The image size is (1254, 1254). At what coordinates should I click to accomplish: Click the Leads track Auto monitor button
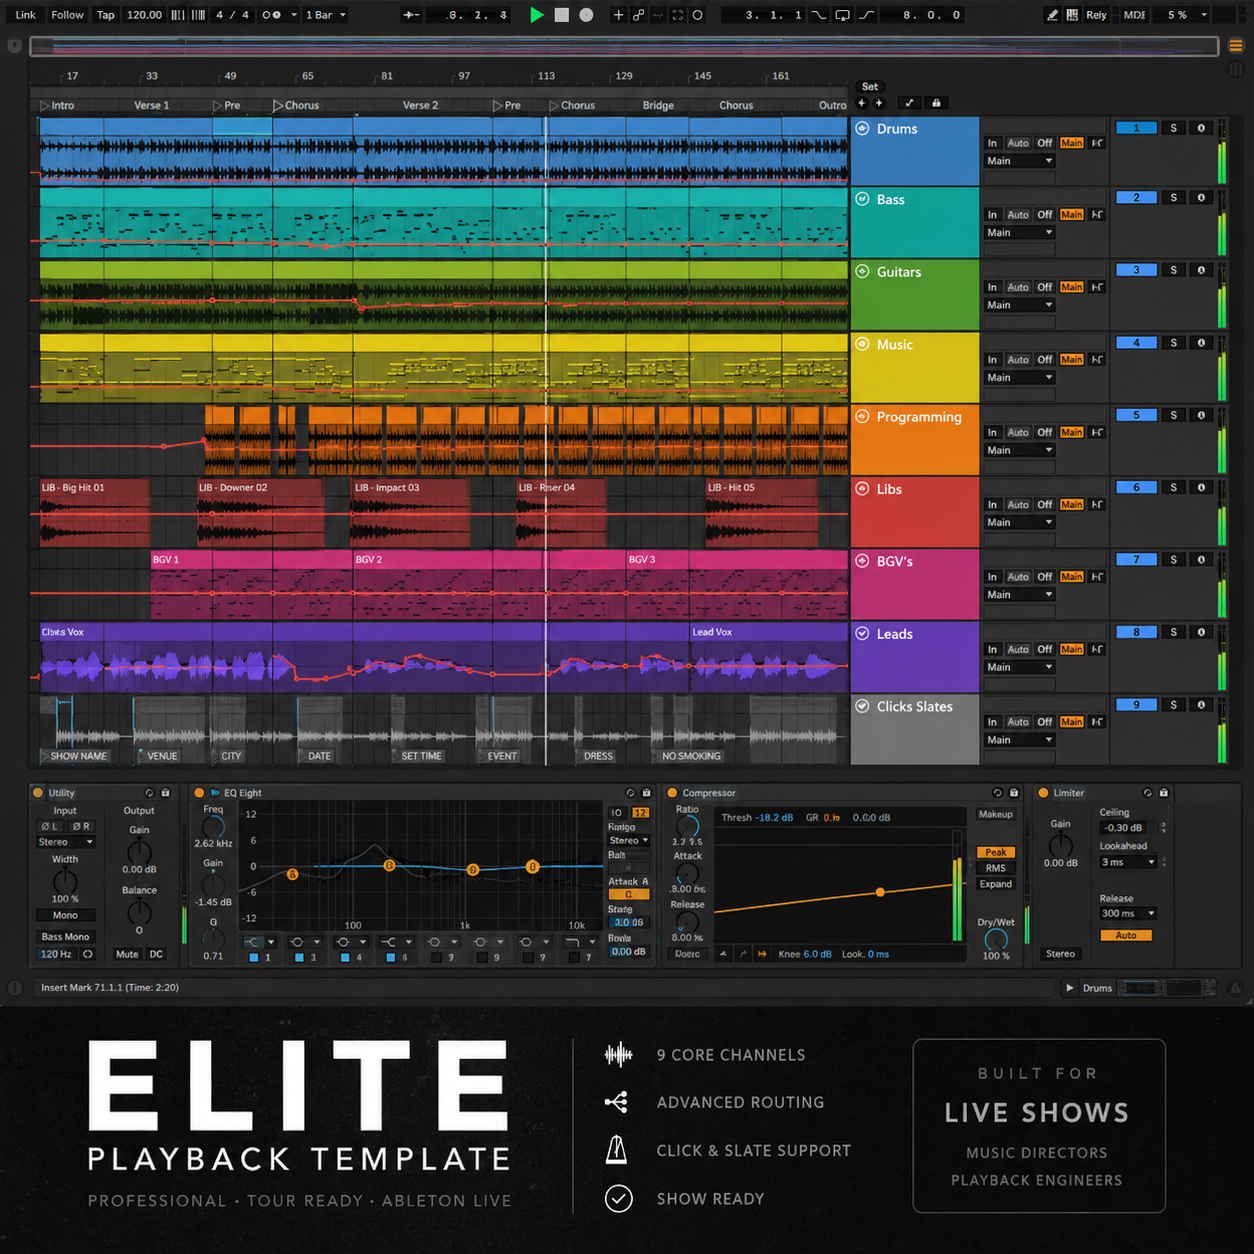click(1018, 650)
